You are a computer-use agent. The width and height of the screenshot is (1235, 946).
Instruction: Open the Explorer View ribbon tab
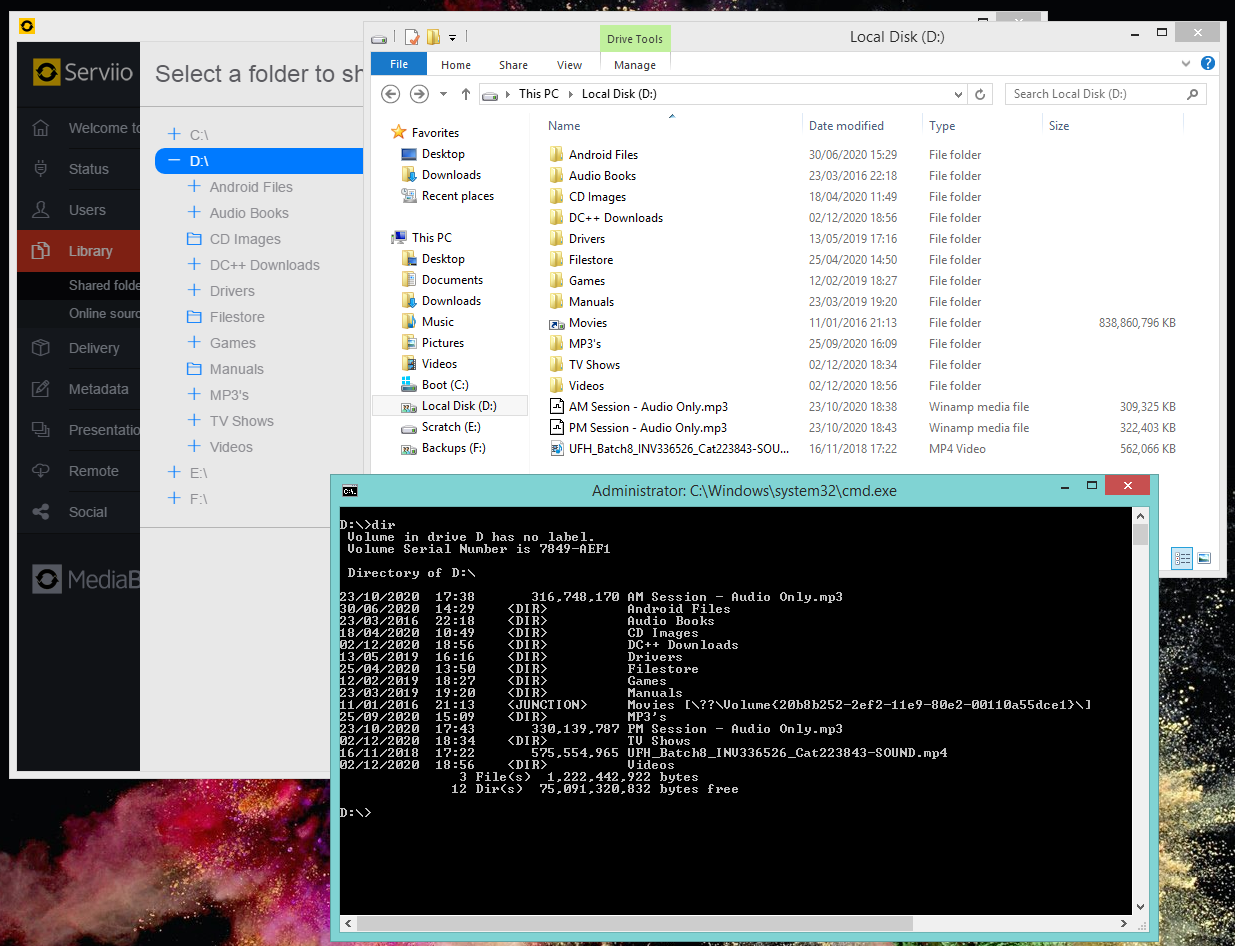point(569,65)
